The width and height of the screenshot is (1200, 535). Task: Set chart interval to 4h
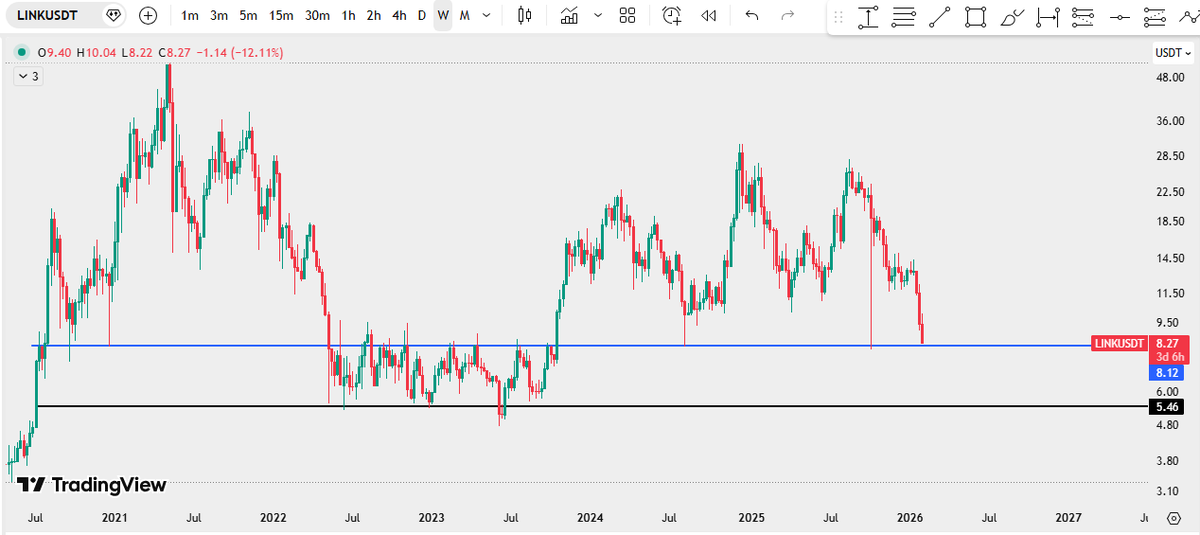399,15
